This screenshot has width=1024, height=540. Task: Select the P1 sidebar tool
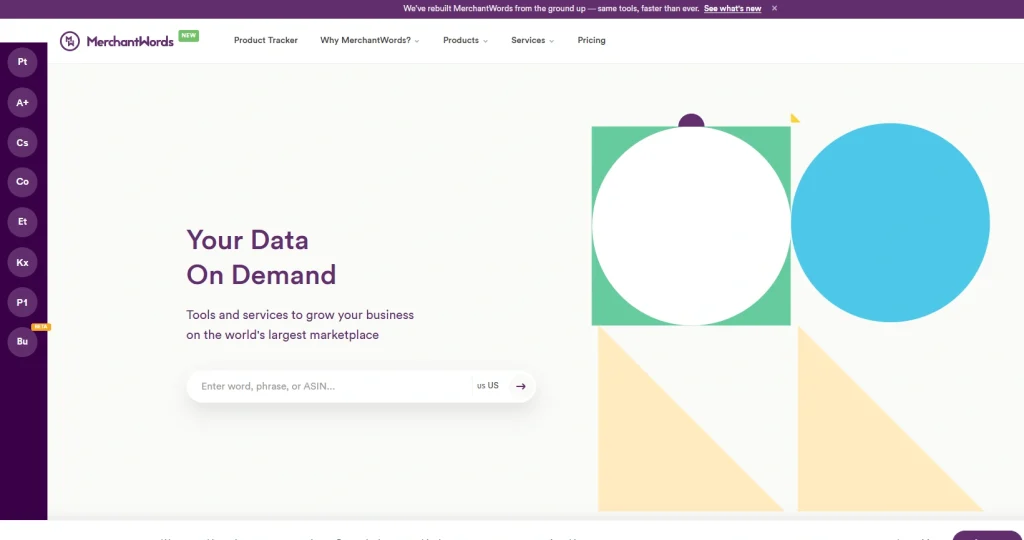(x=22, y=302)
